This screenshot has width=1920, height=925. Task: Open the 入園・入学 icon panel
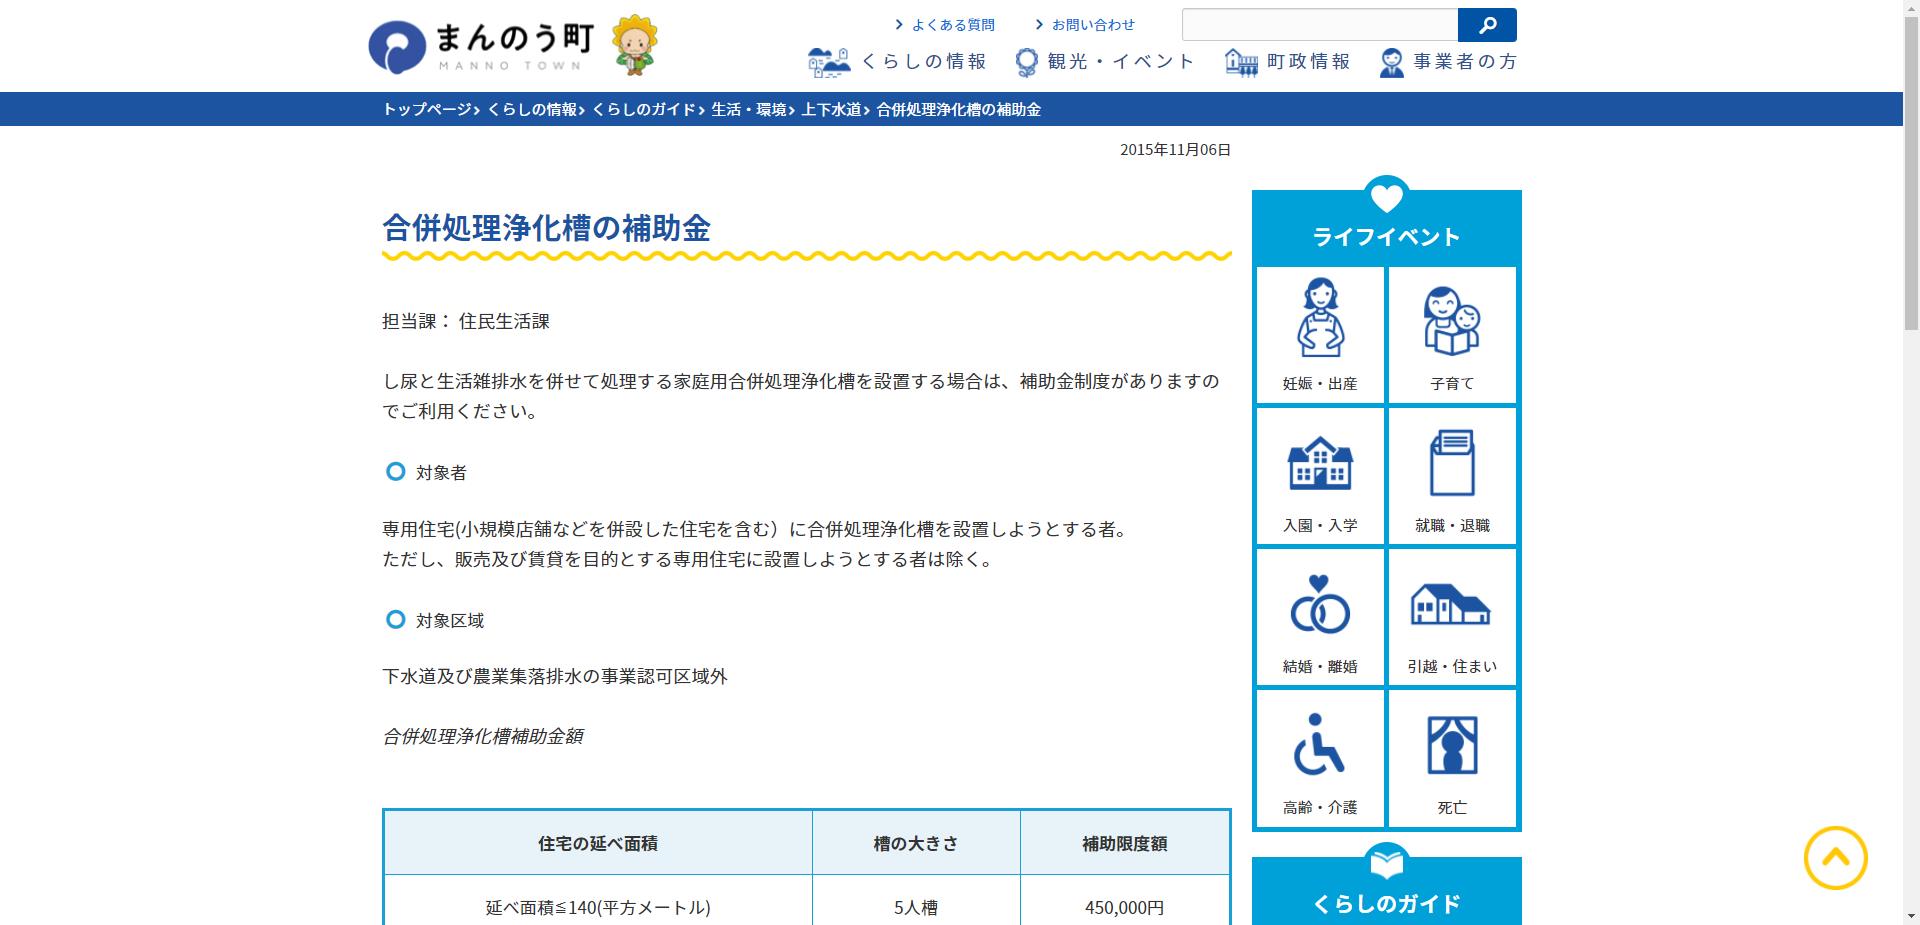pos(1319,476)
